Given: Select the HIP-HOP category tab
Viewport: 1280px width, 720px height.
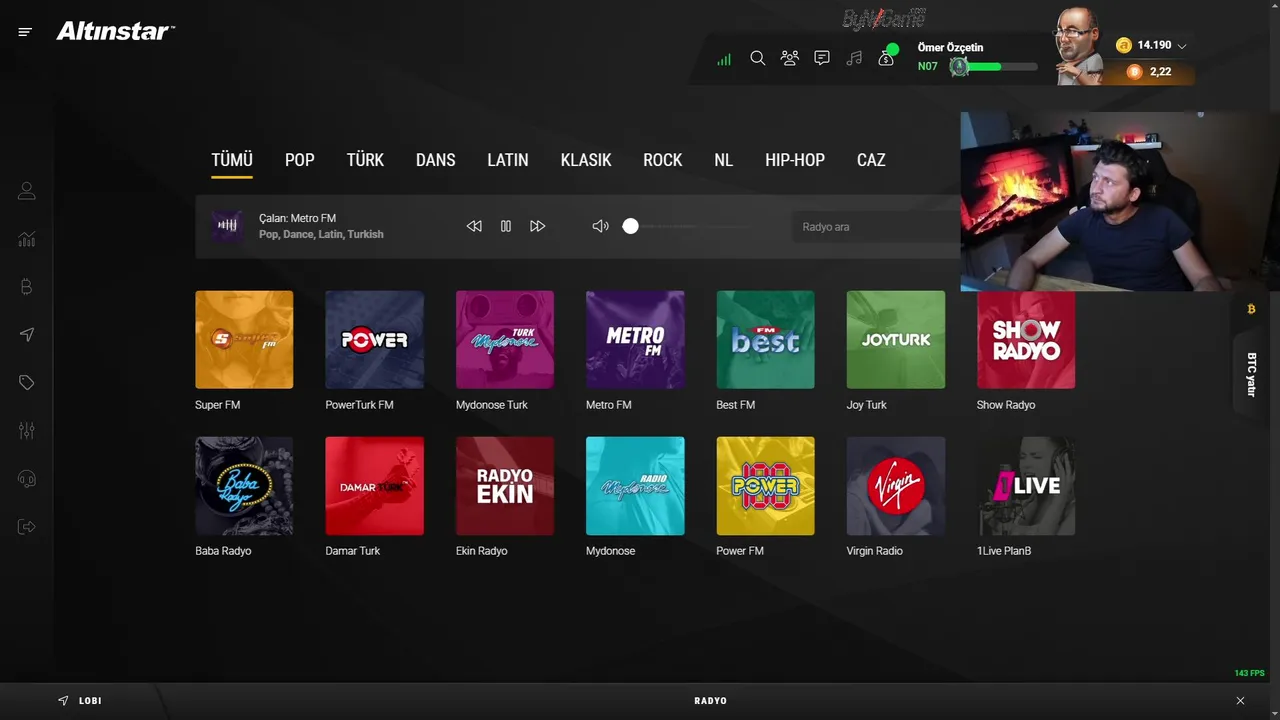Looking at the screenshot, I should click(795, 160).
